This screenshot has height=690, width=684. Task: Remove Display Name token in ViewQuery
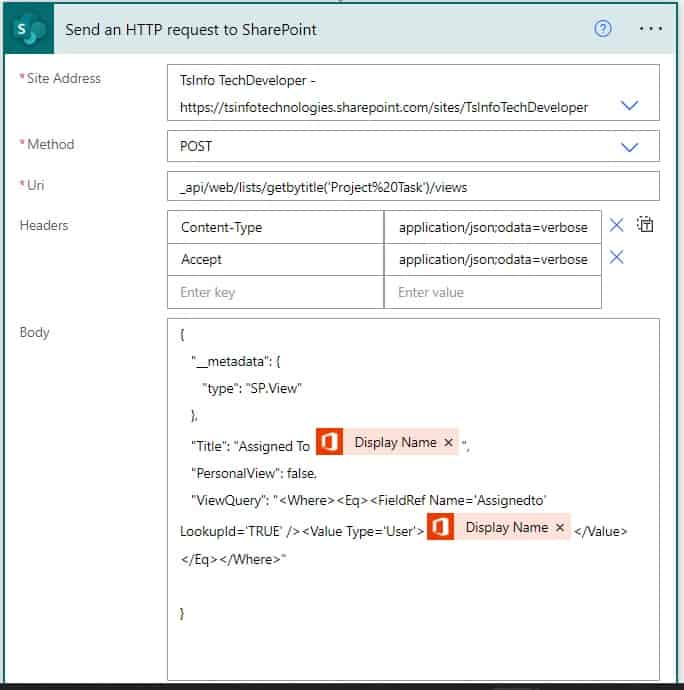coord(560,527)
